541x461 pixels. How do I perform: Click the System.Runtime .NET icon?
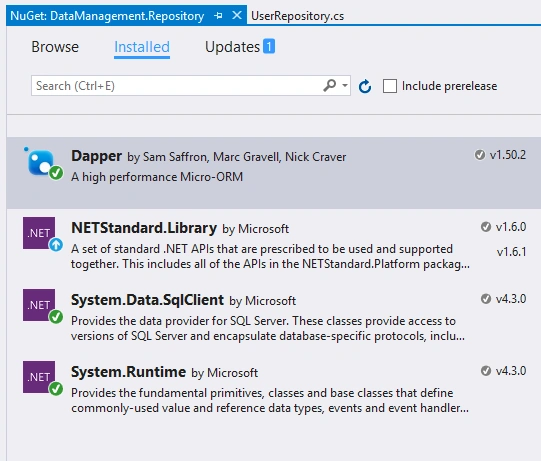tap(39, 377)
